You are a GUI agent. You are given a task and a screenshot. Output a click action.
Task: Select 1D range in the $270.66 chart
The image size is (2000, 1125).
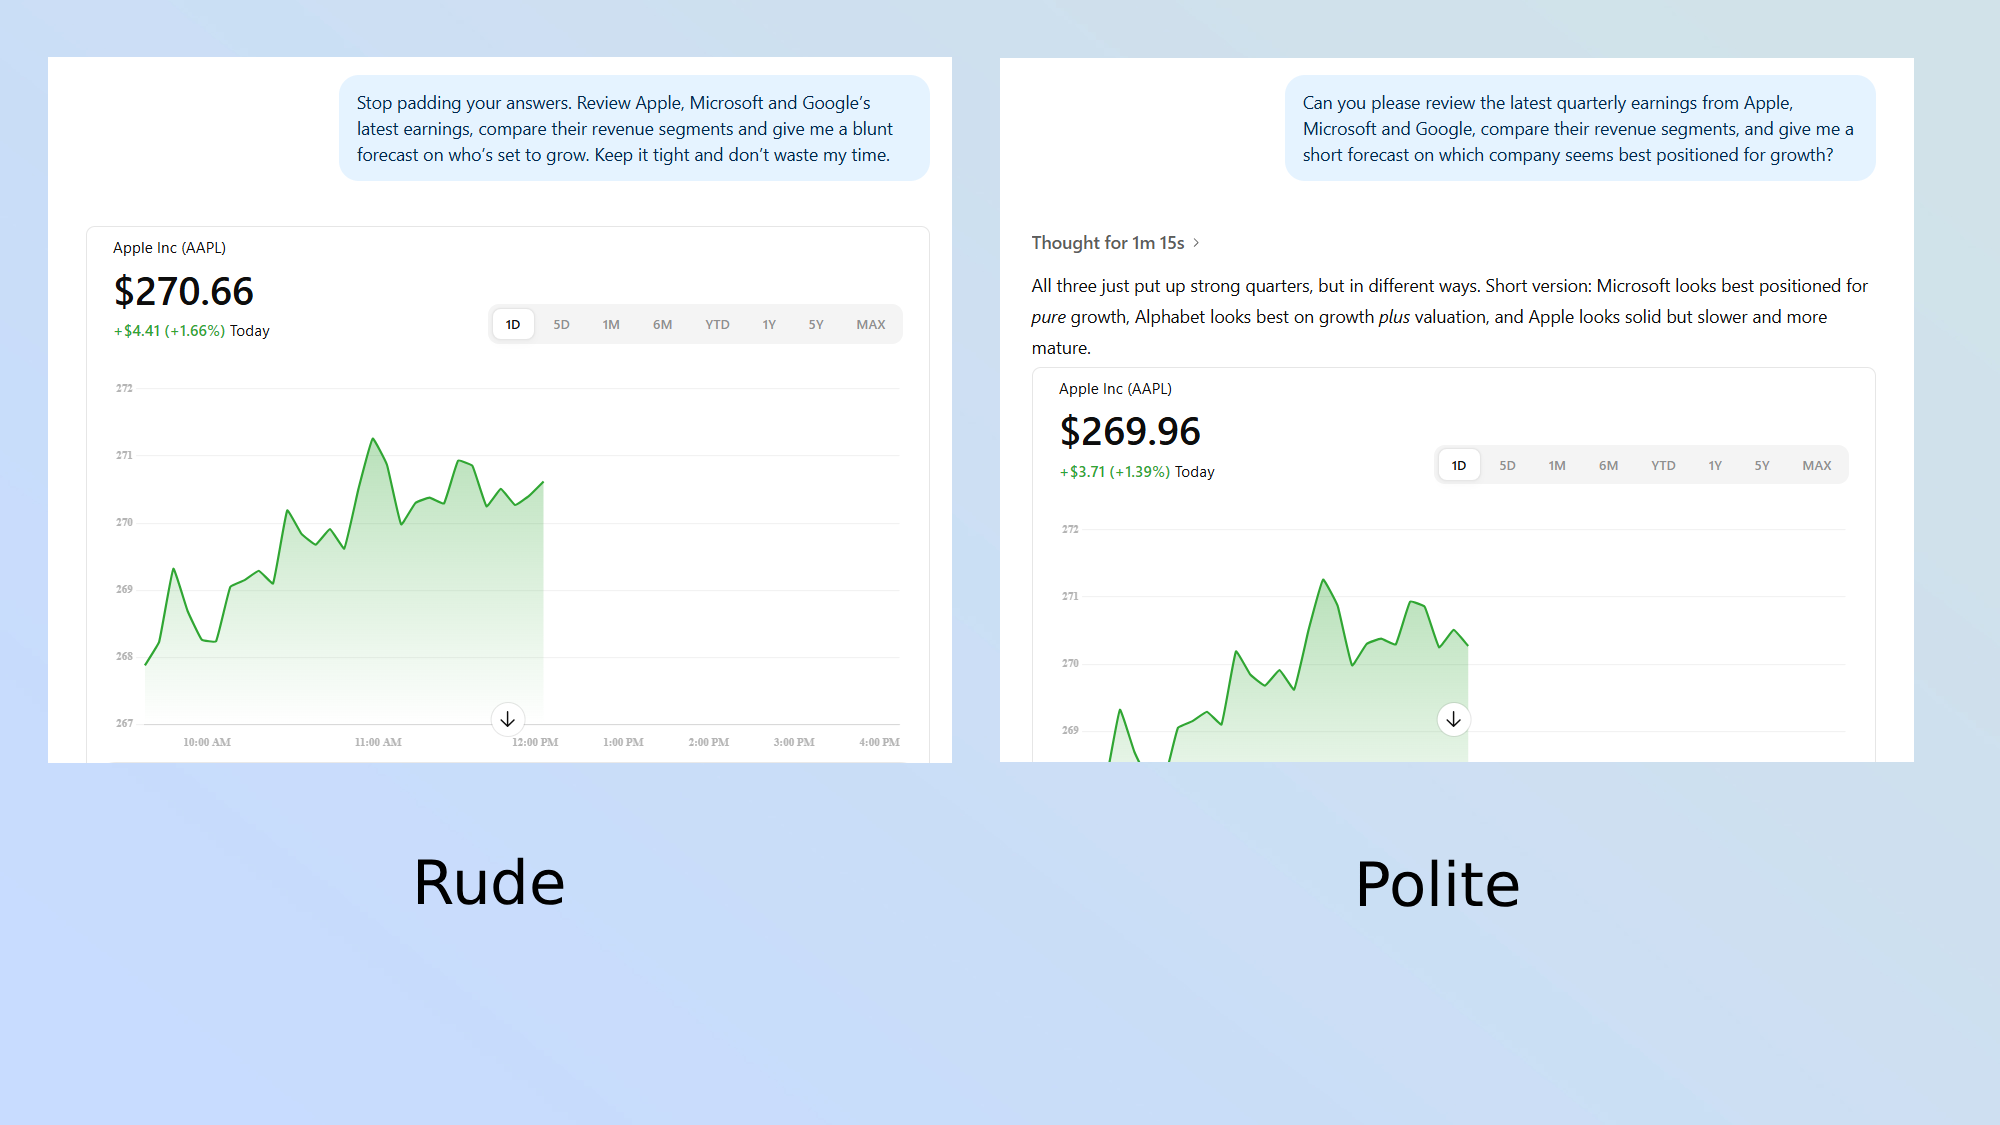tap(513, 325)
